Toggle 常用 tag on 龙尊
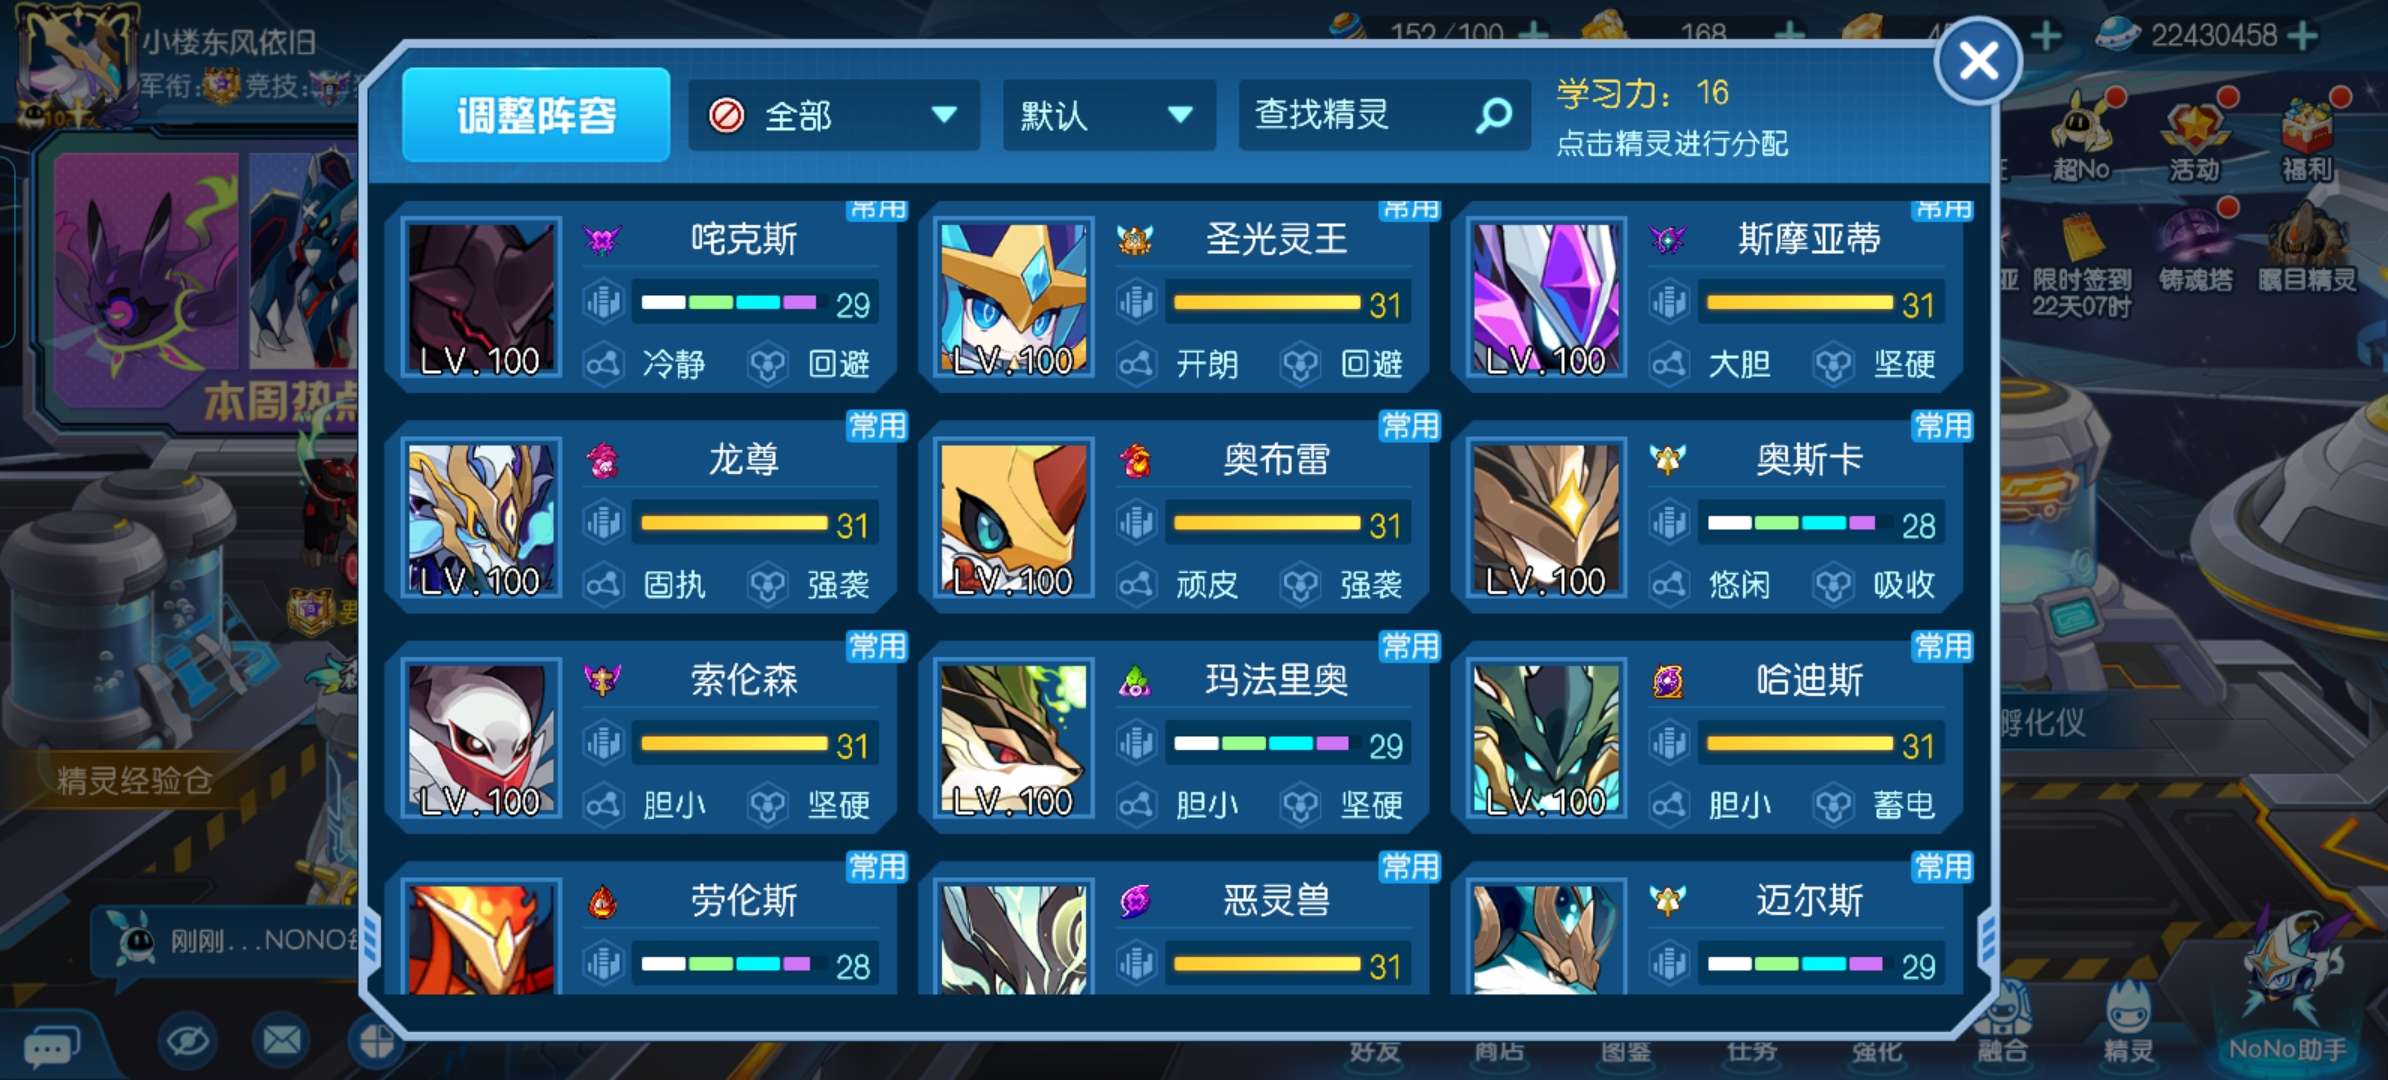 point(877,426)
